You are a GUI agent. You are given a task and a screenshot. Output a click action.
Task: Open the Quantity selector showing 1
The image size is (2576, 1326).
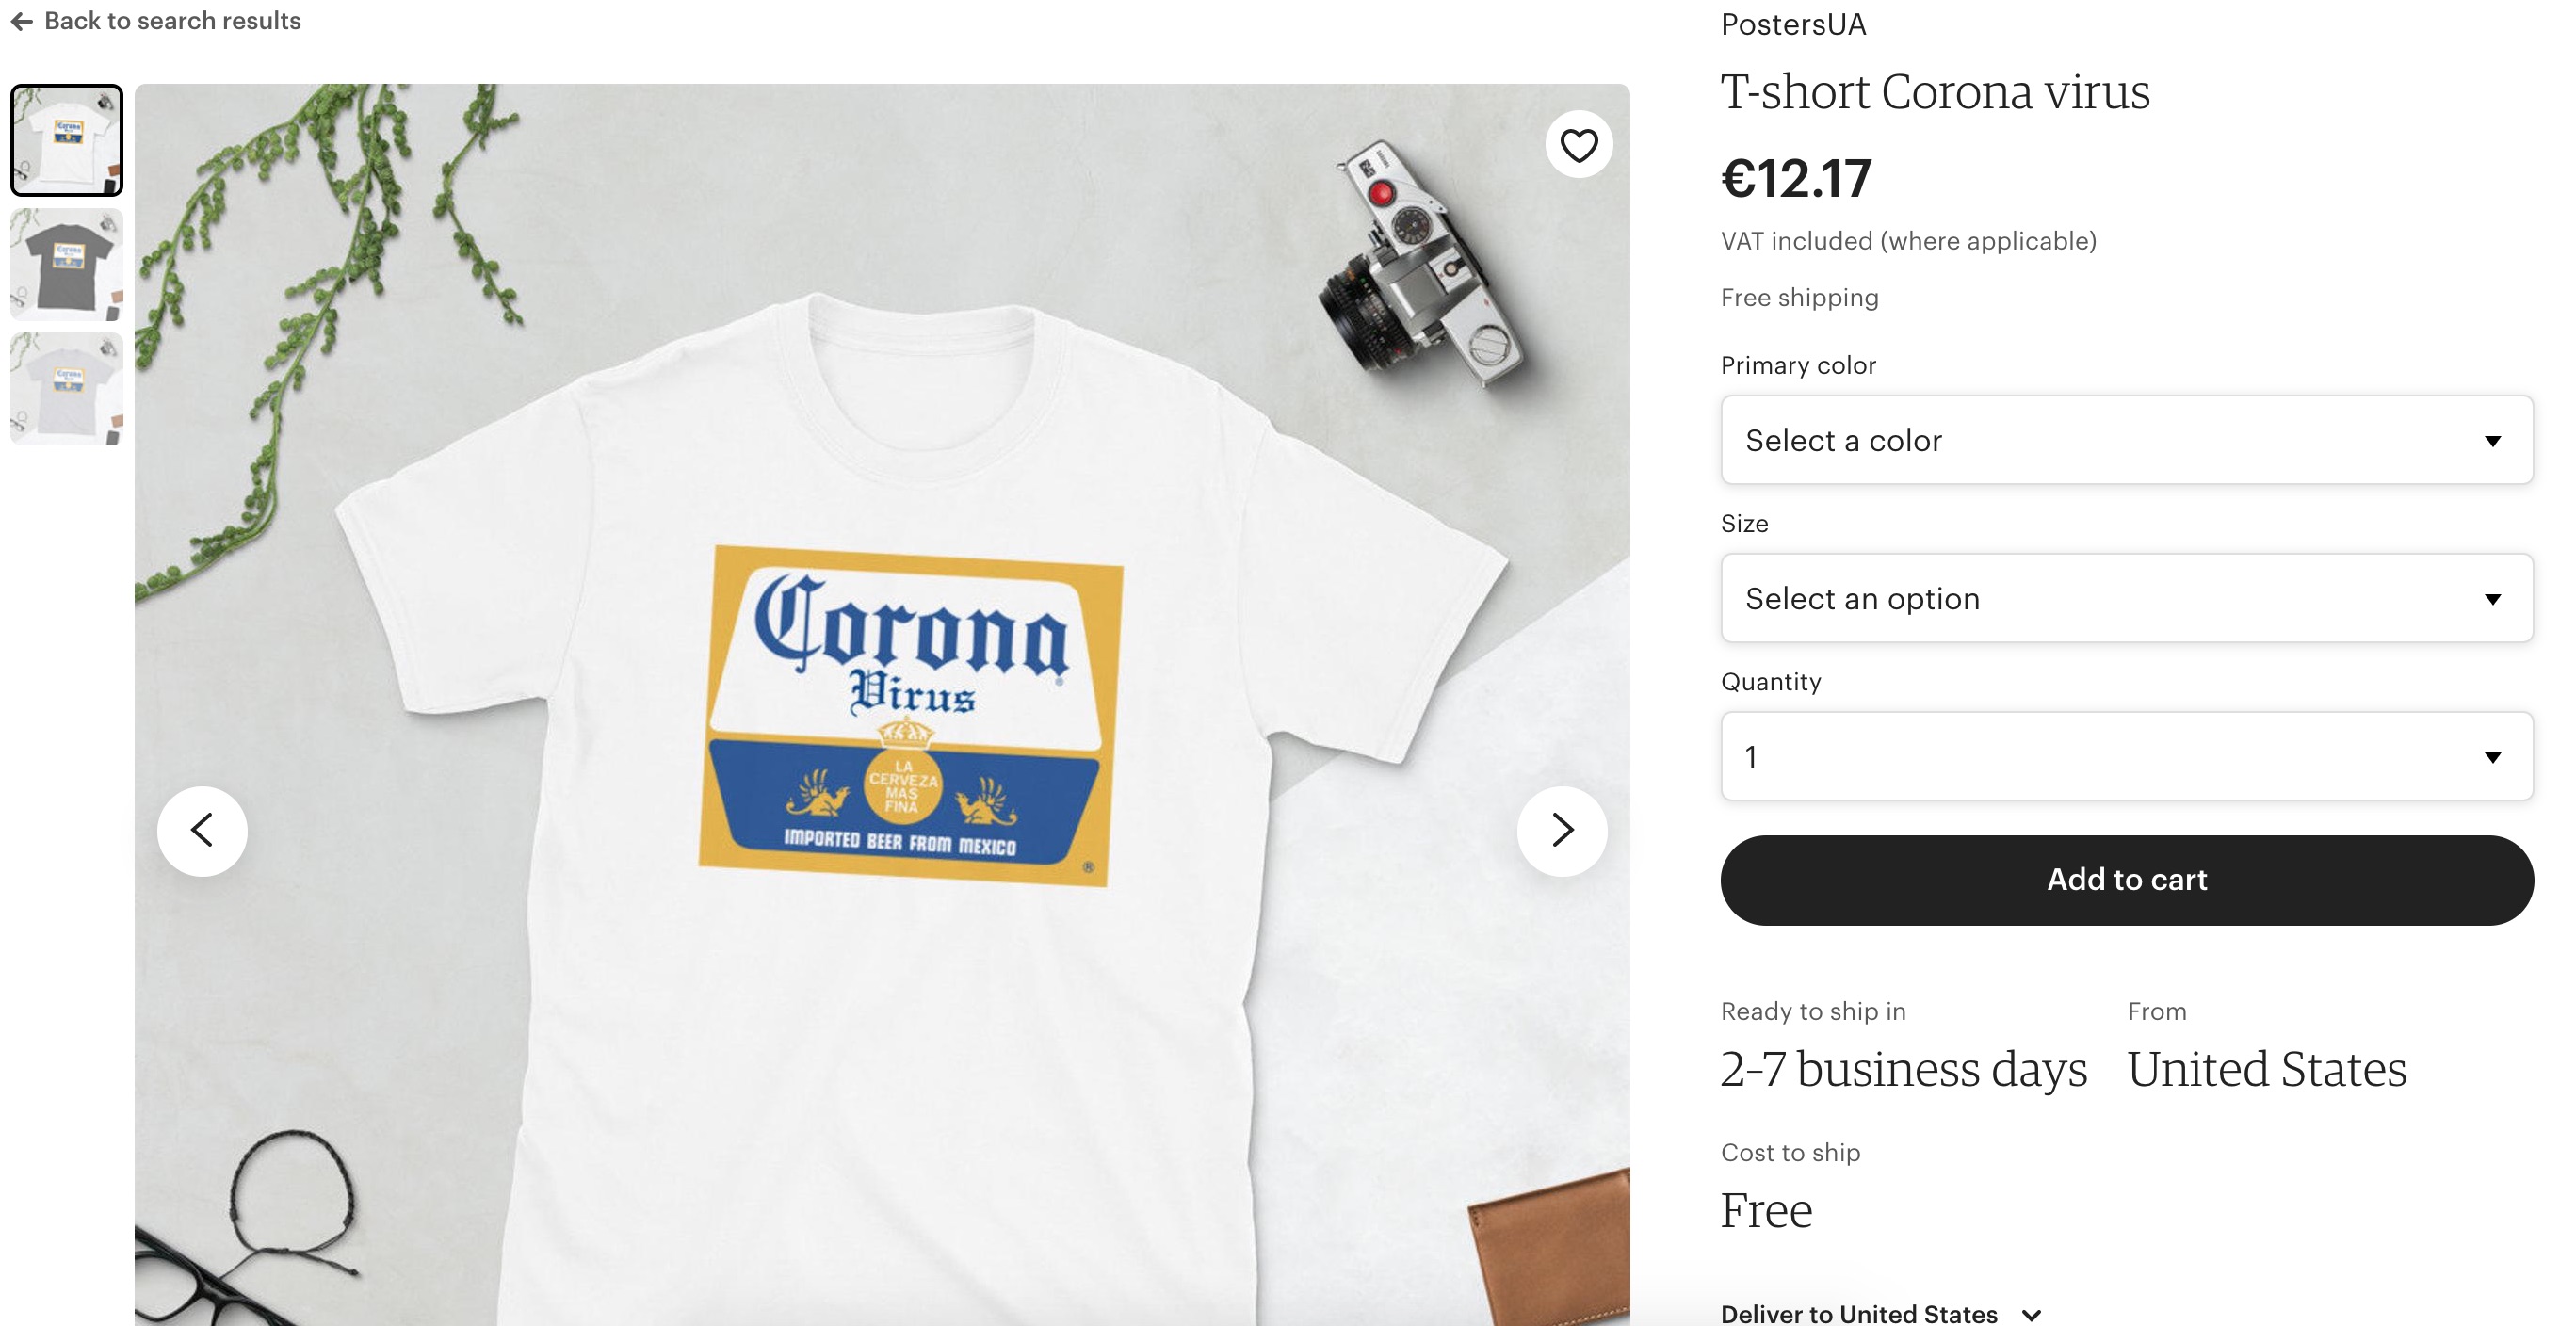pyautogui.click(x=2126, y=756)
